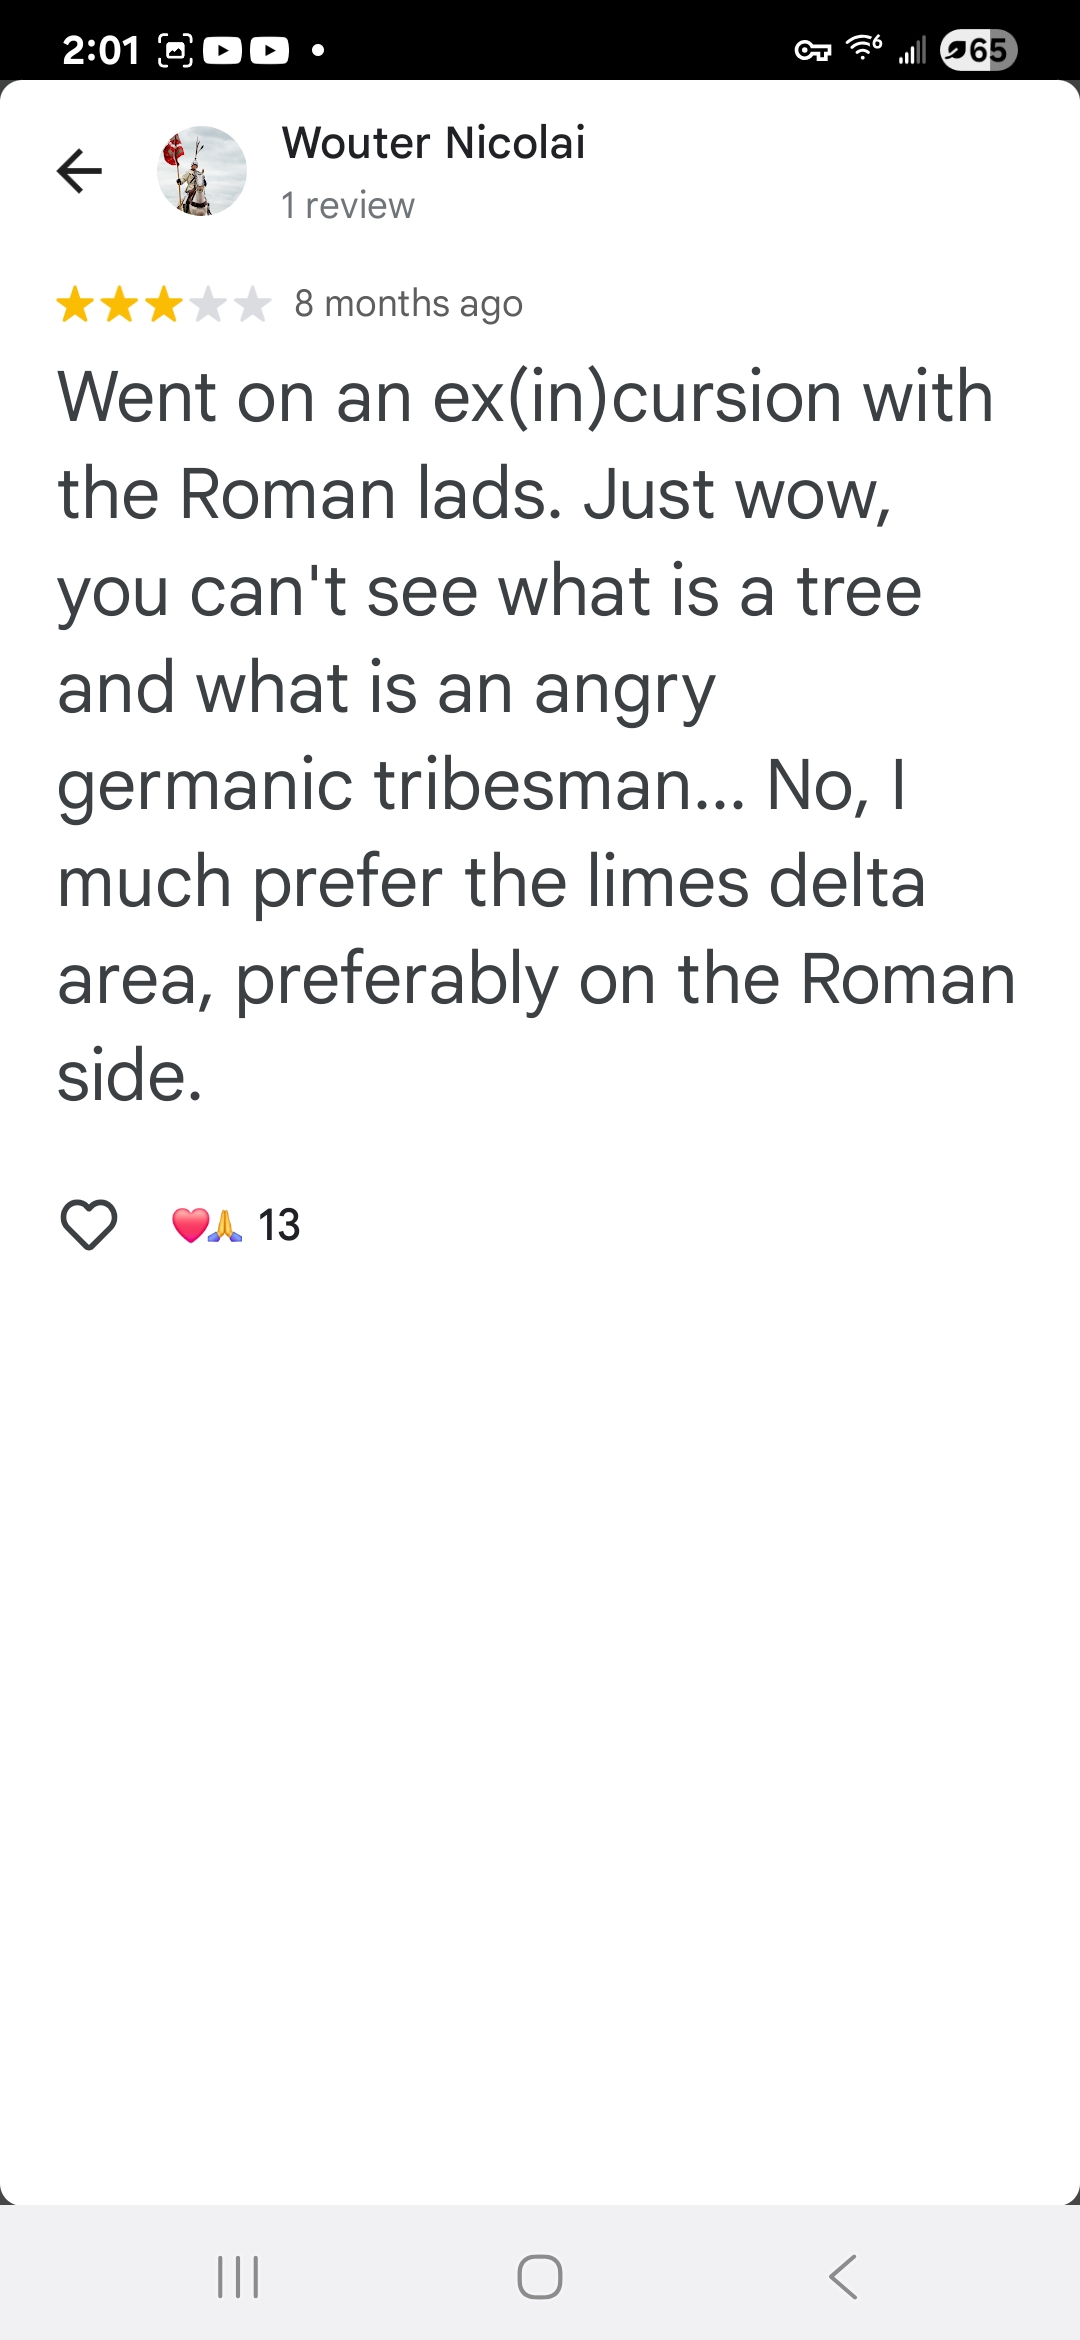The image size is (1080, 2340).
Task: Tap the "8 months ago" timestamp
Action: (x=408, y=303)
